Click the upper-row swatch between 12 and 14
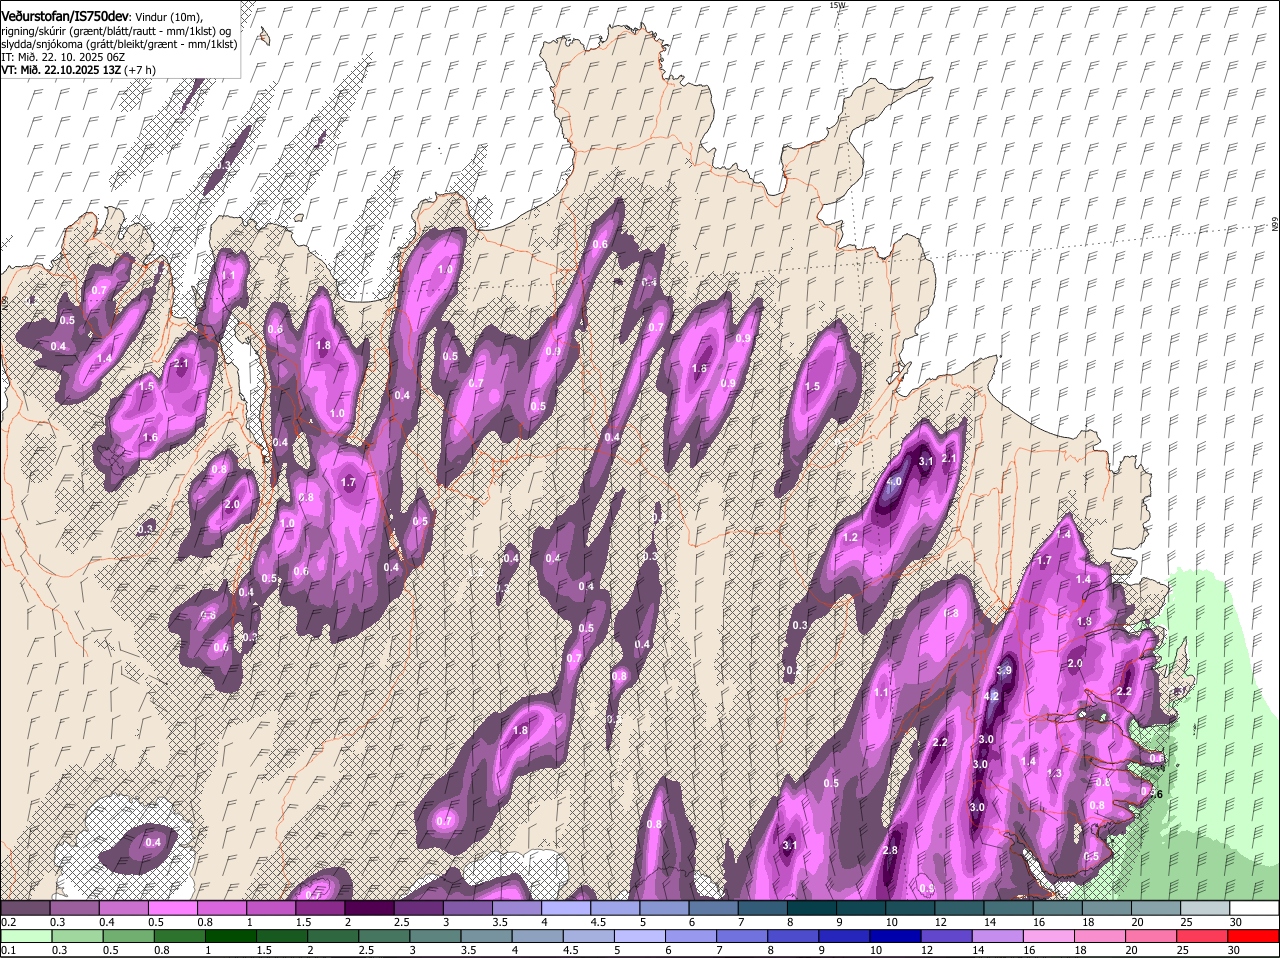Image resolution: width=1280 pixels, height=958 pixels. pyautogui.click(x=960, y=908)
